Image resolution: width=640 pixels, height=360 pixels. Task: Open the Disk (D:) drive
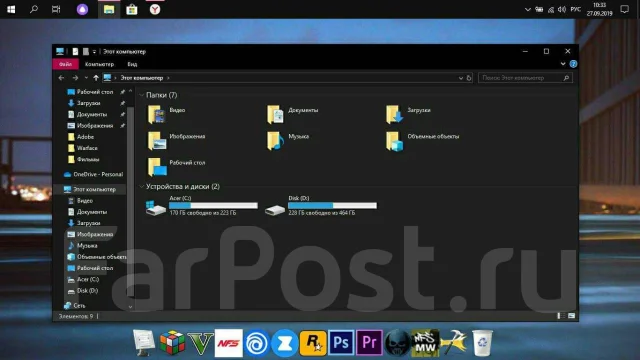(x=321, y=205)
